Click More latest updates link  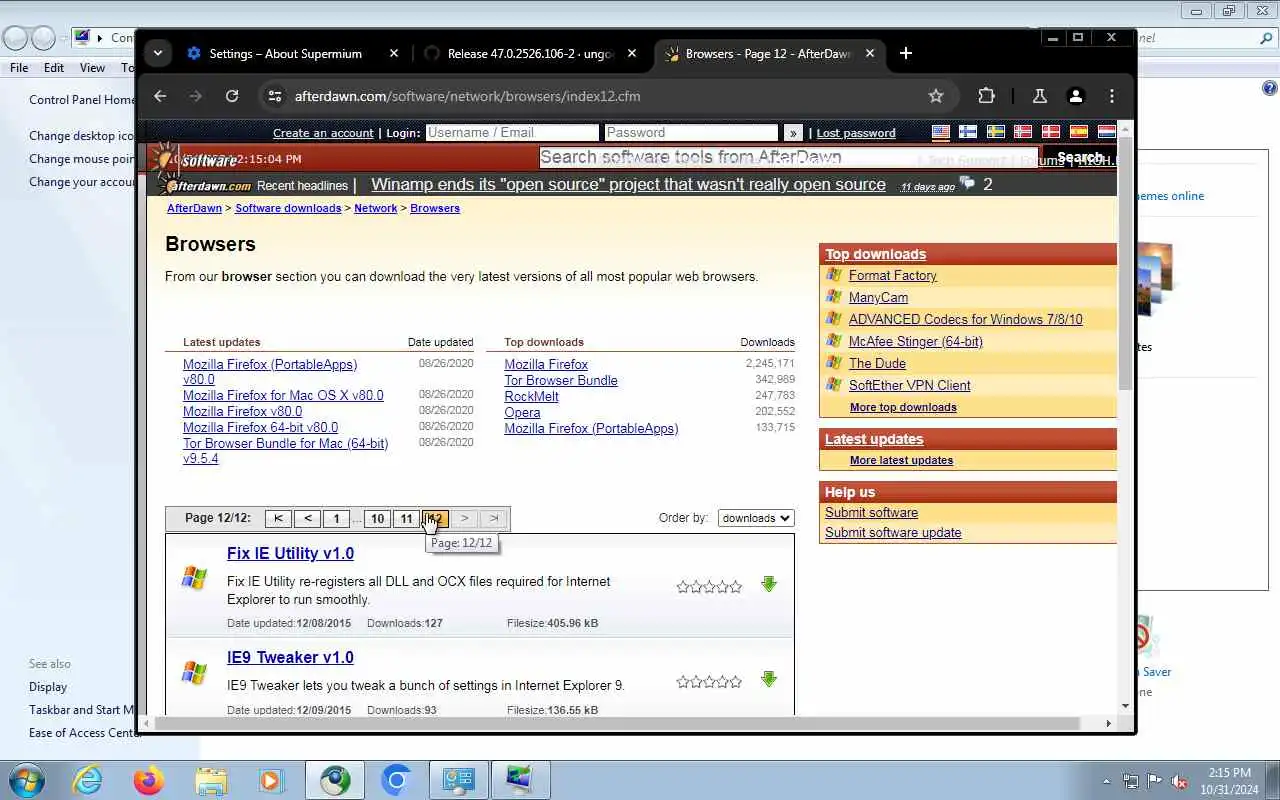[901, 460]
